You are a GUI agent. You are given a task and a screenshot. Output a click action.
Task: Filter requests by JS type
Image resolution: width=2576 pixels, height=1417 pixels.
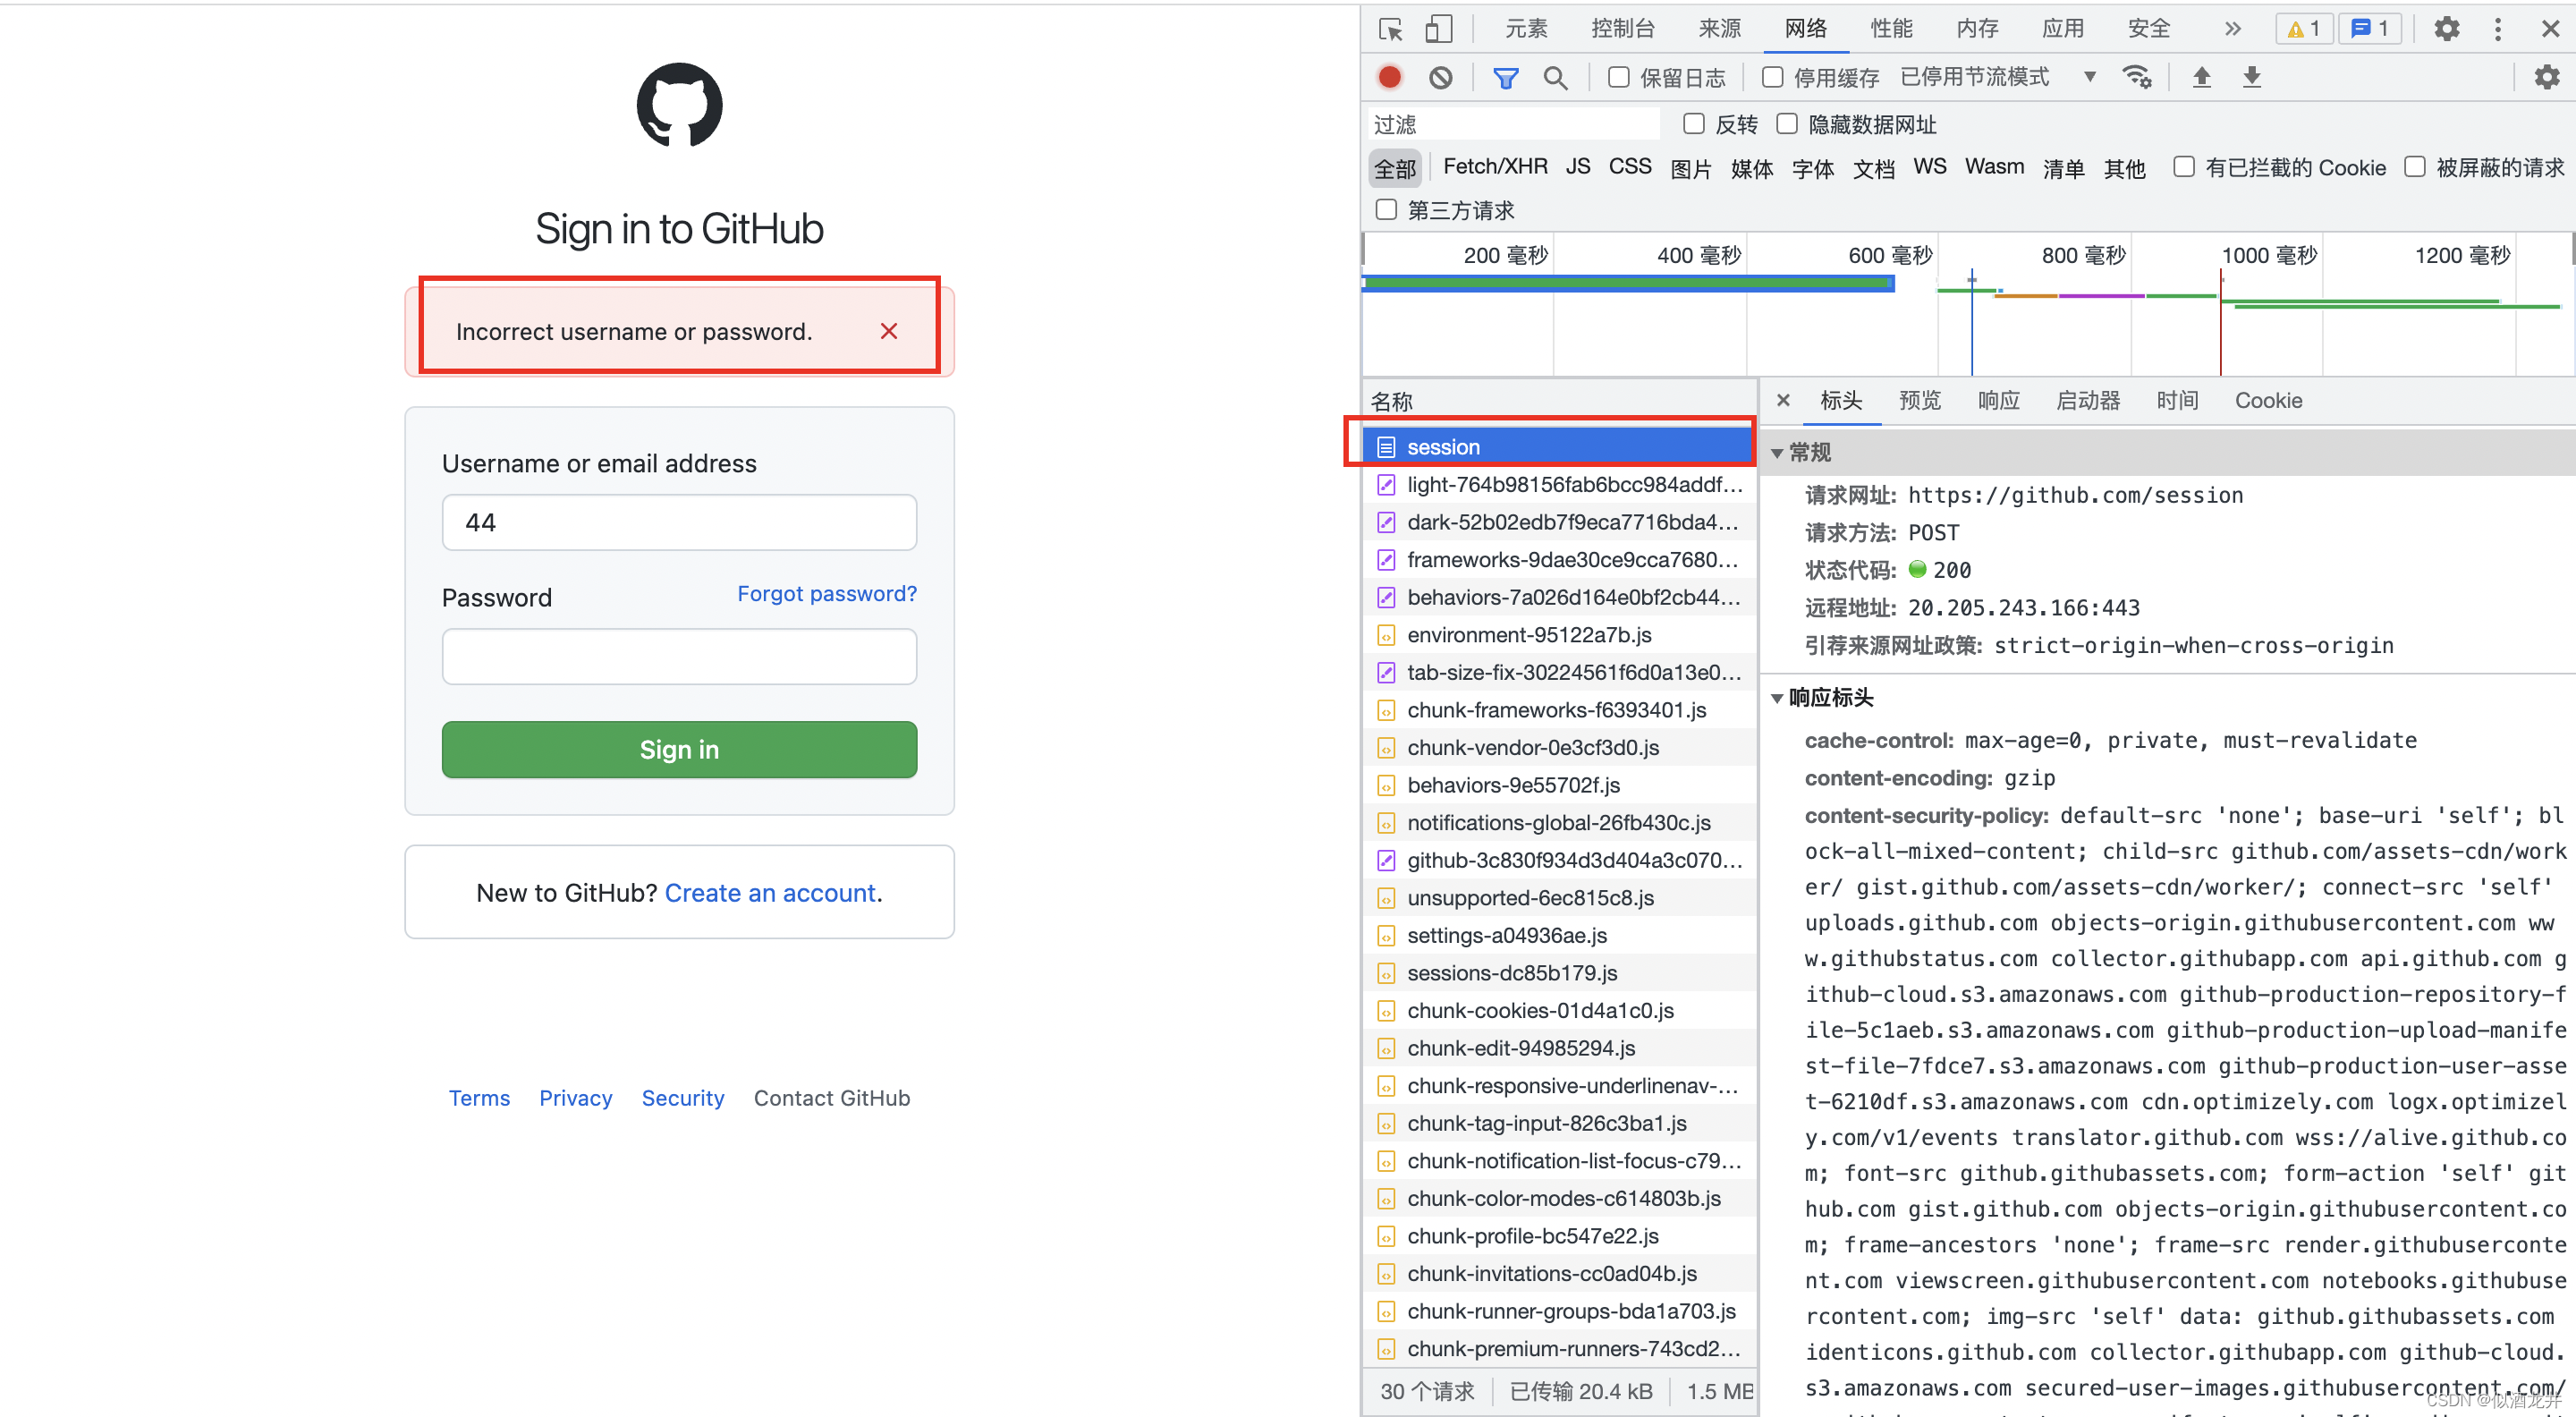(1578, 167)
